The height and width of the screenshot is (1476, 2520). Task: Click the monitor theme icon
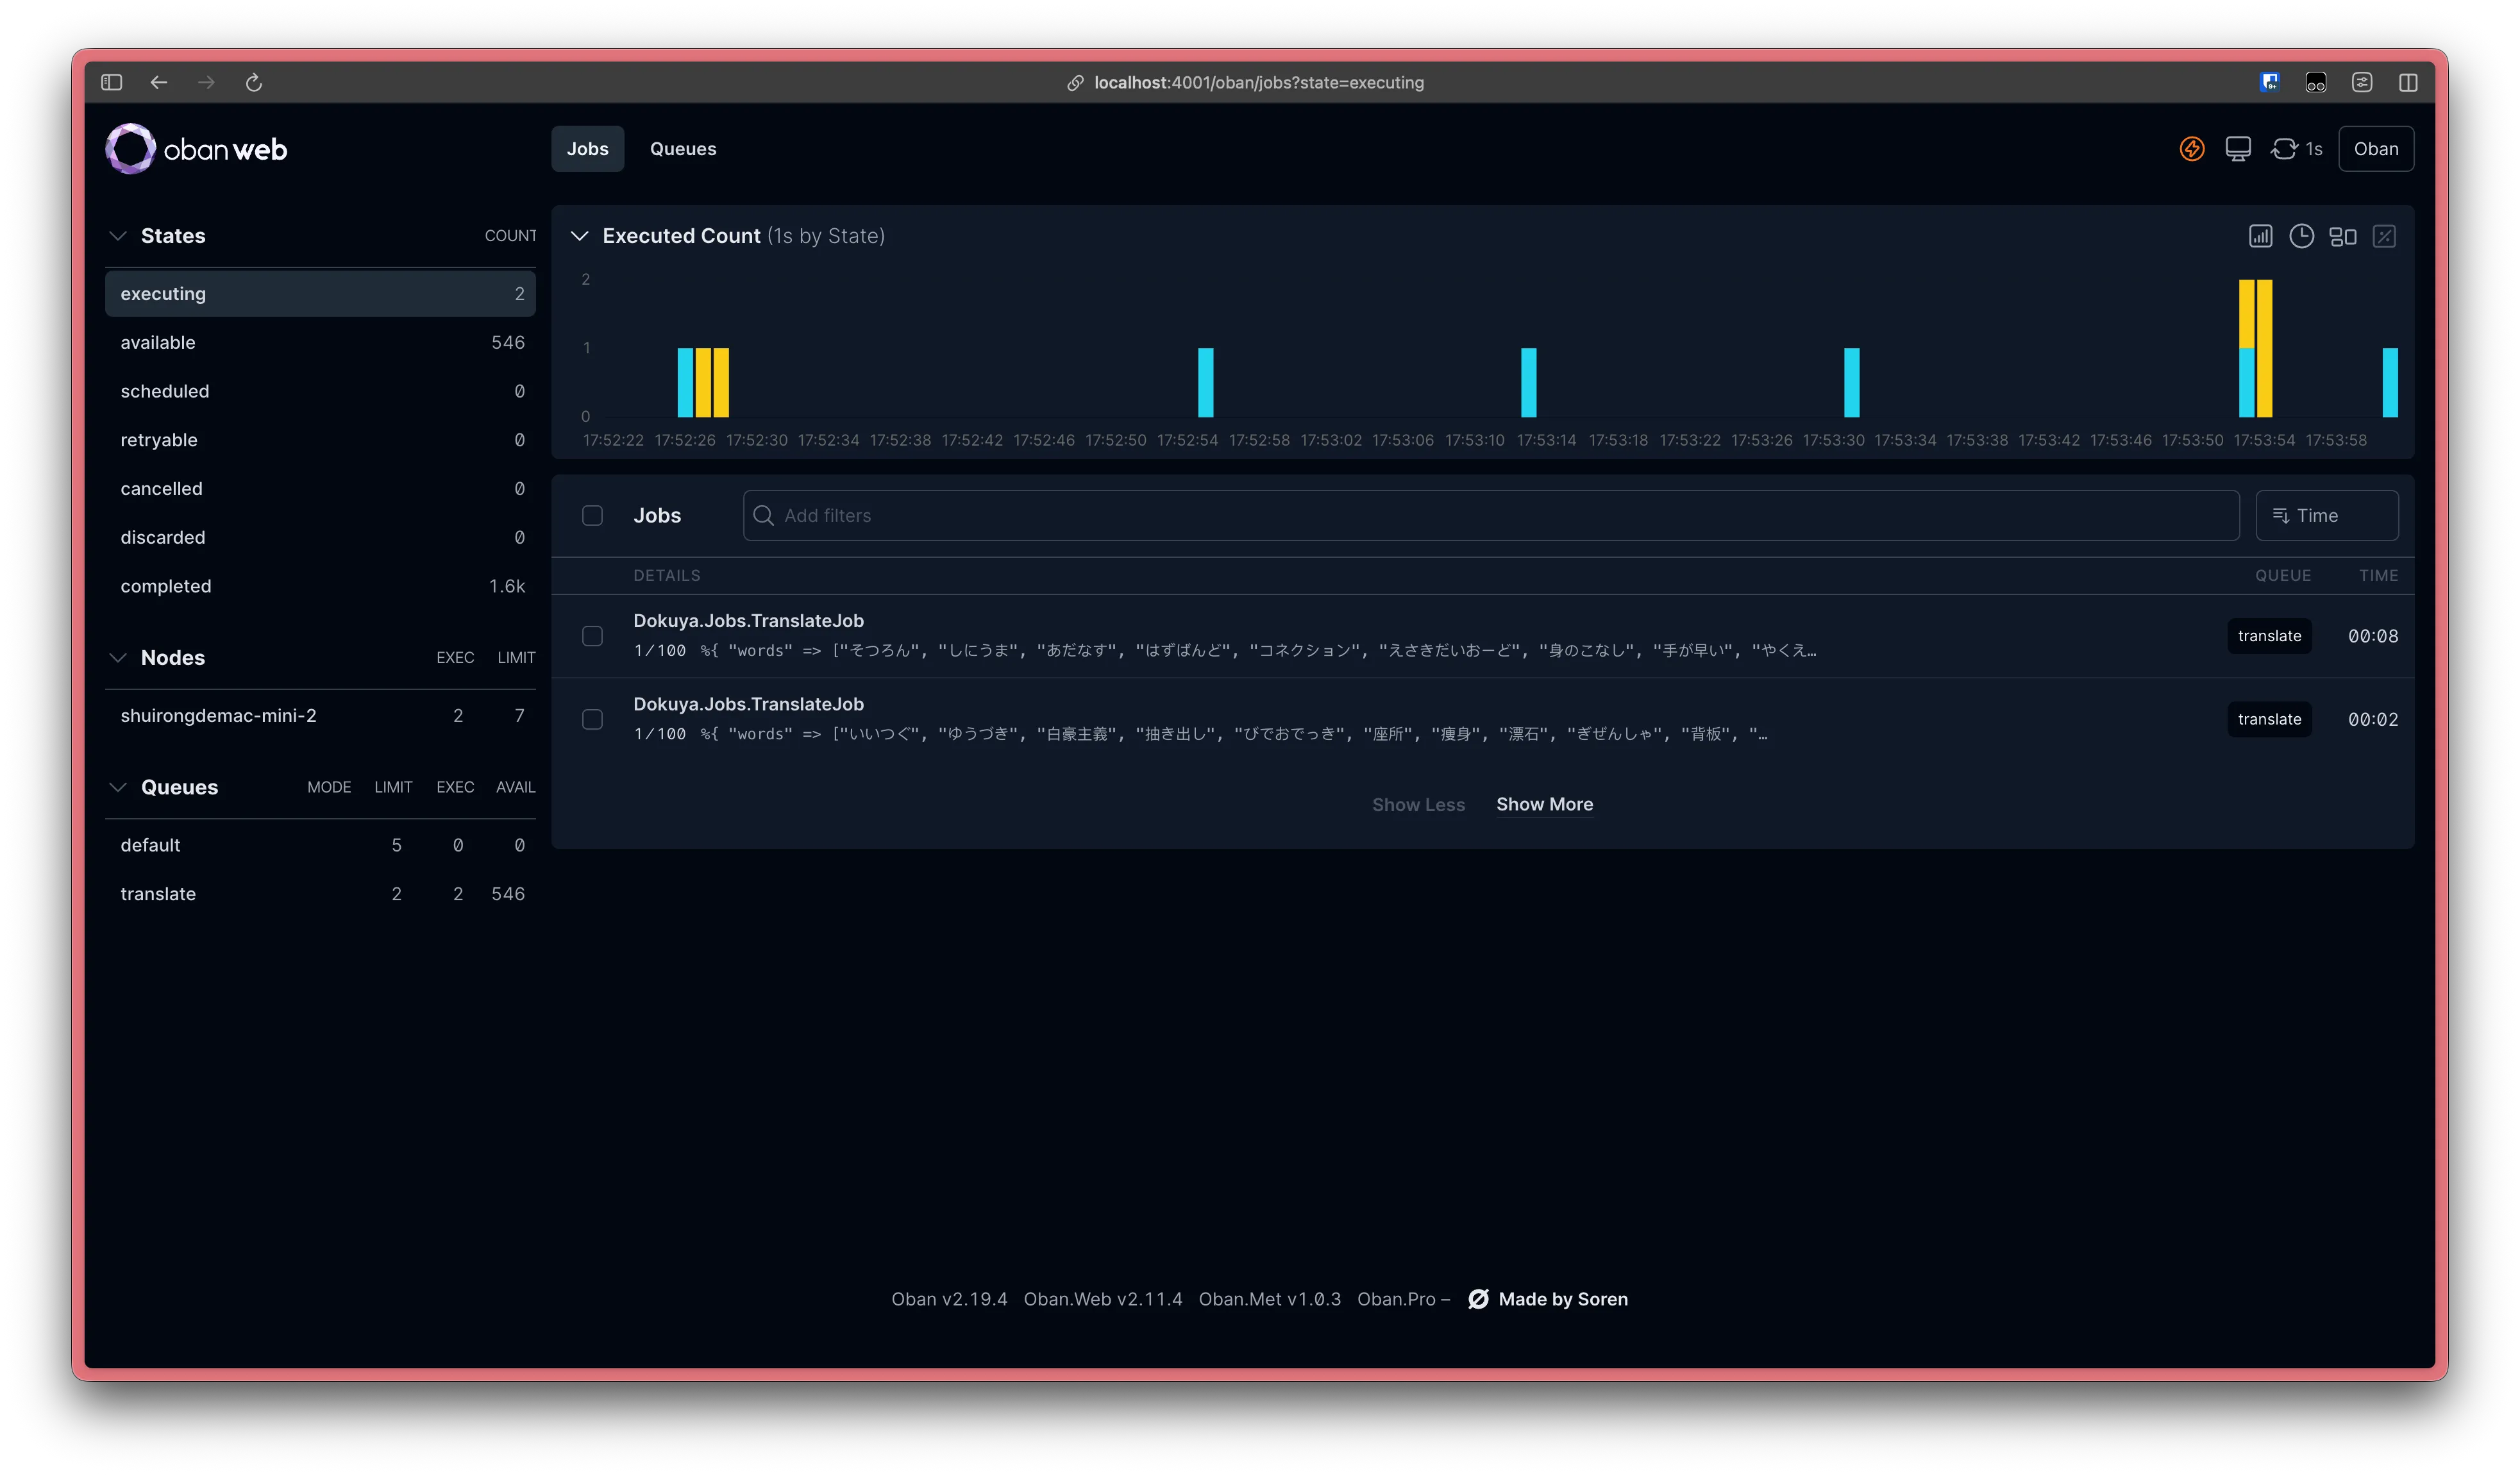tap(2237, 149)
